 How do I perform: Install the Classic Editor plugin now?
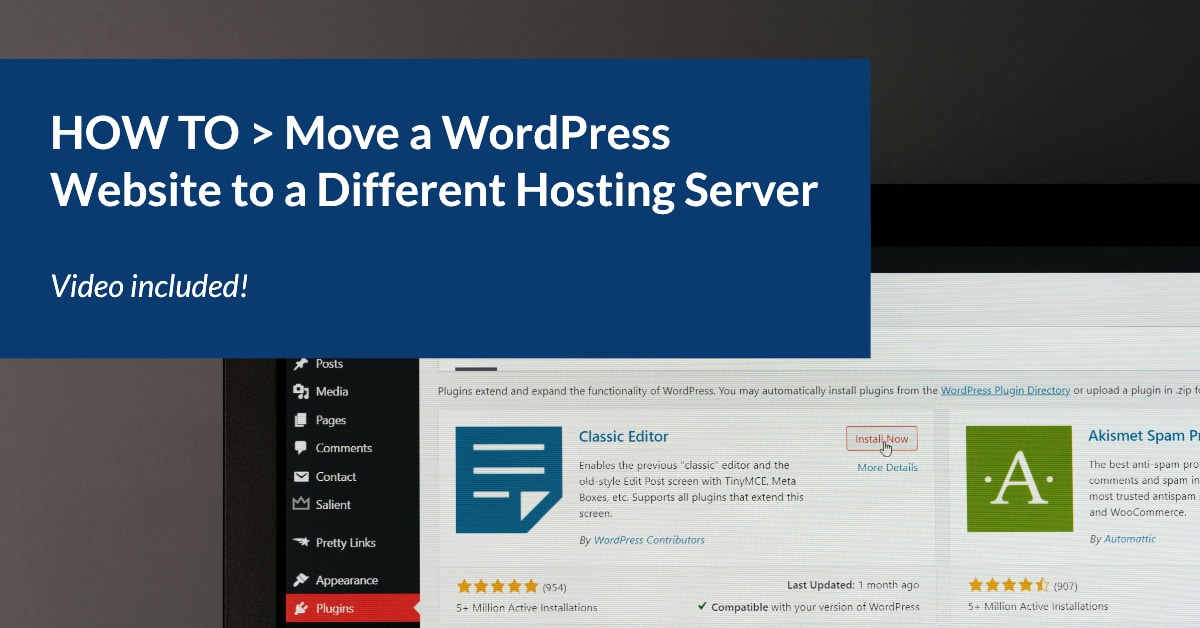tap(881, 439)
